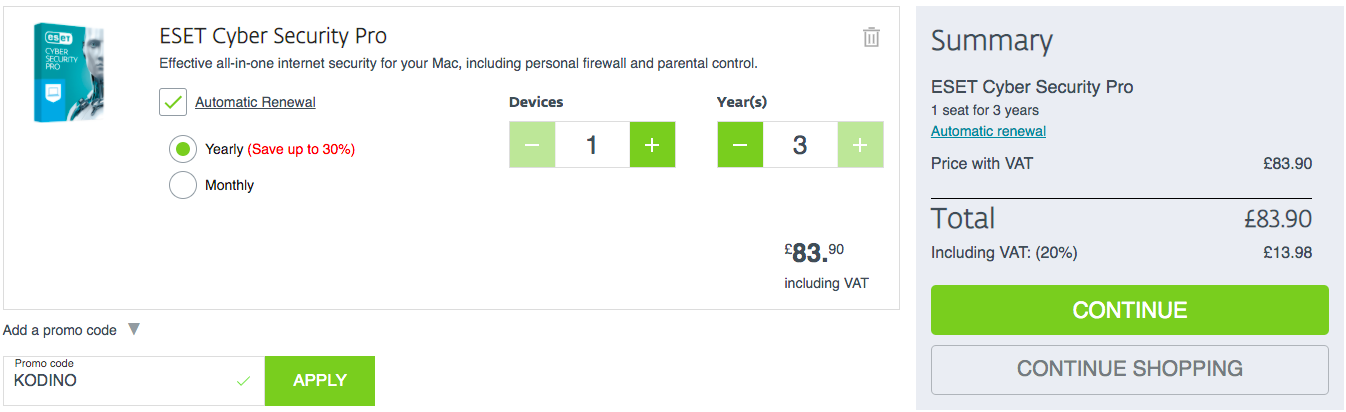Decrease devices with the minus button

pos(532,145)
